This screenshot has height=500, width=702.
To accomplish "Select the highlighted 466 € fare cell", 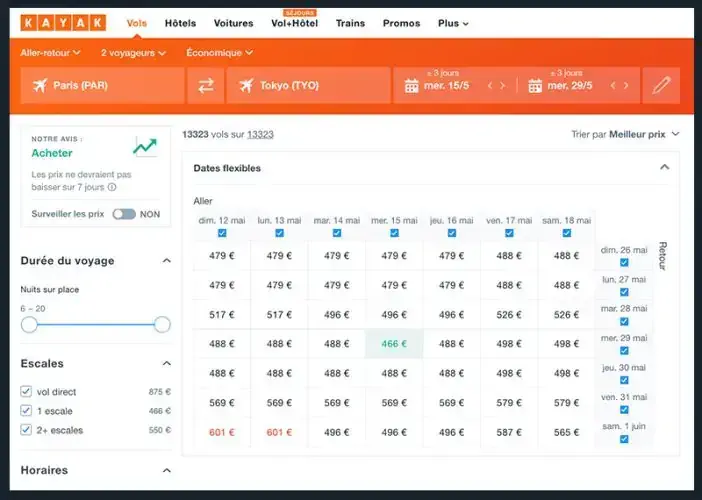I will click(394, 344).
